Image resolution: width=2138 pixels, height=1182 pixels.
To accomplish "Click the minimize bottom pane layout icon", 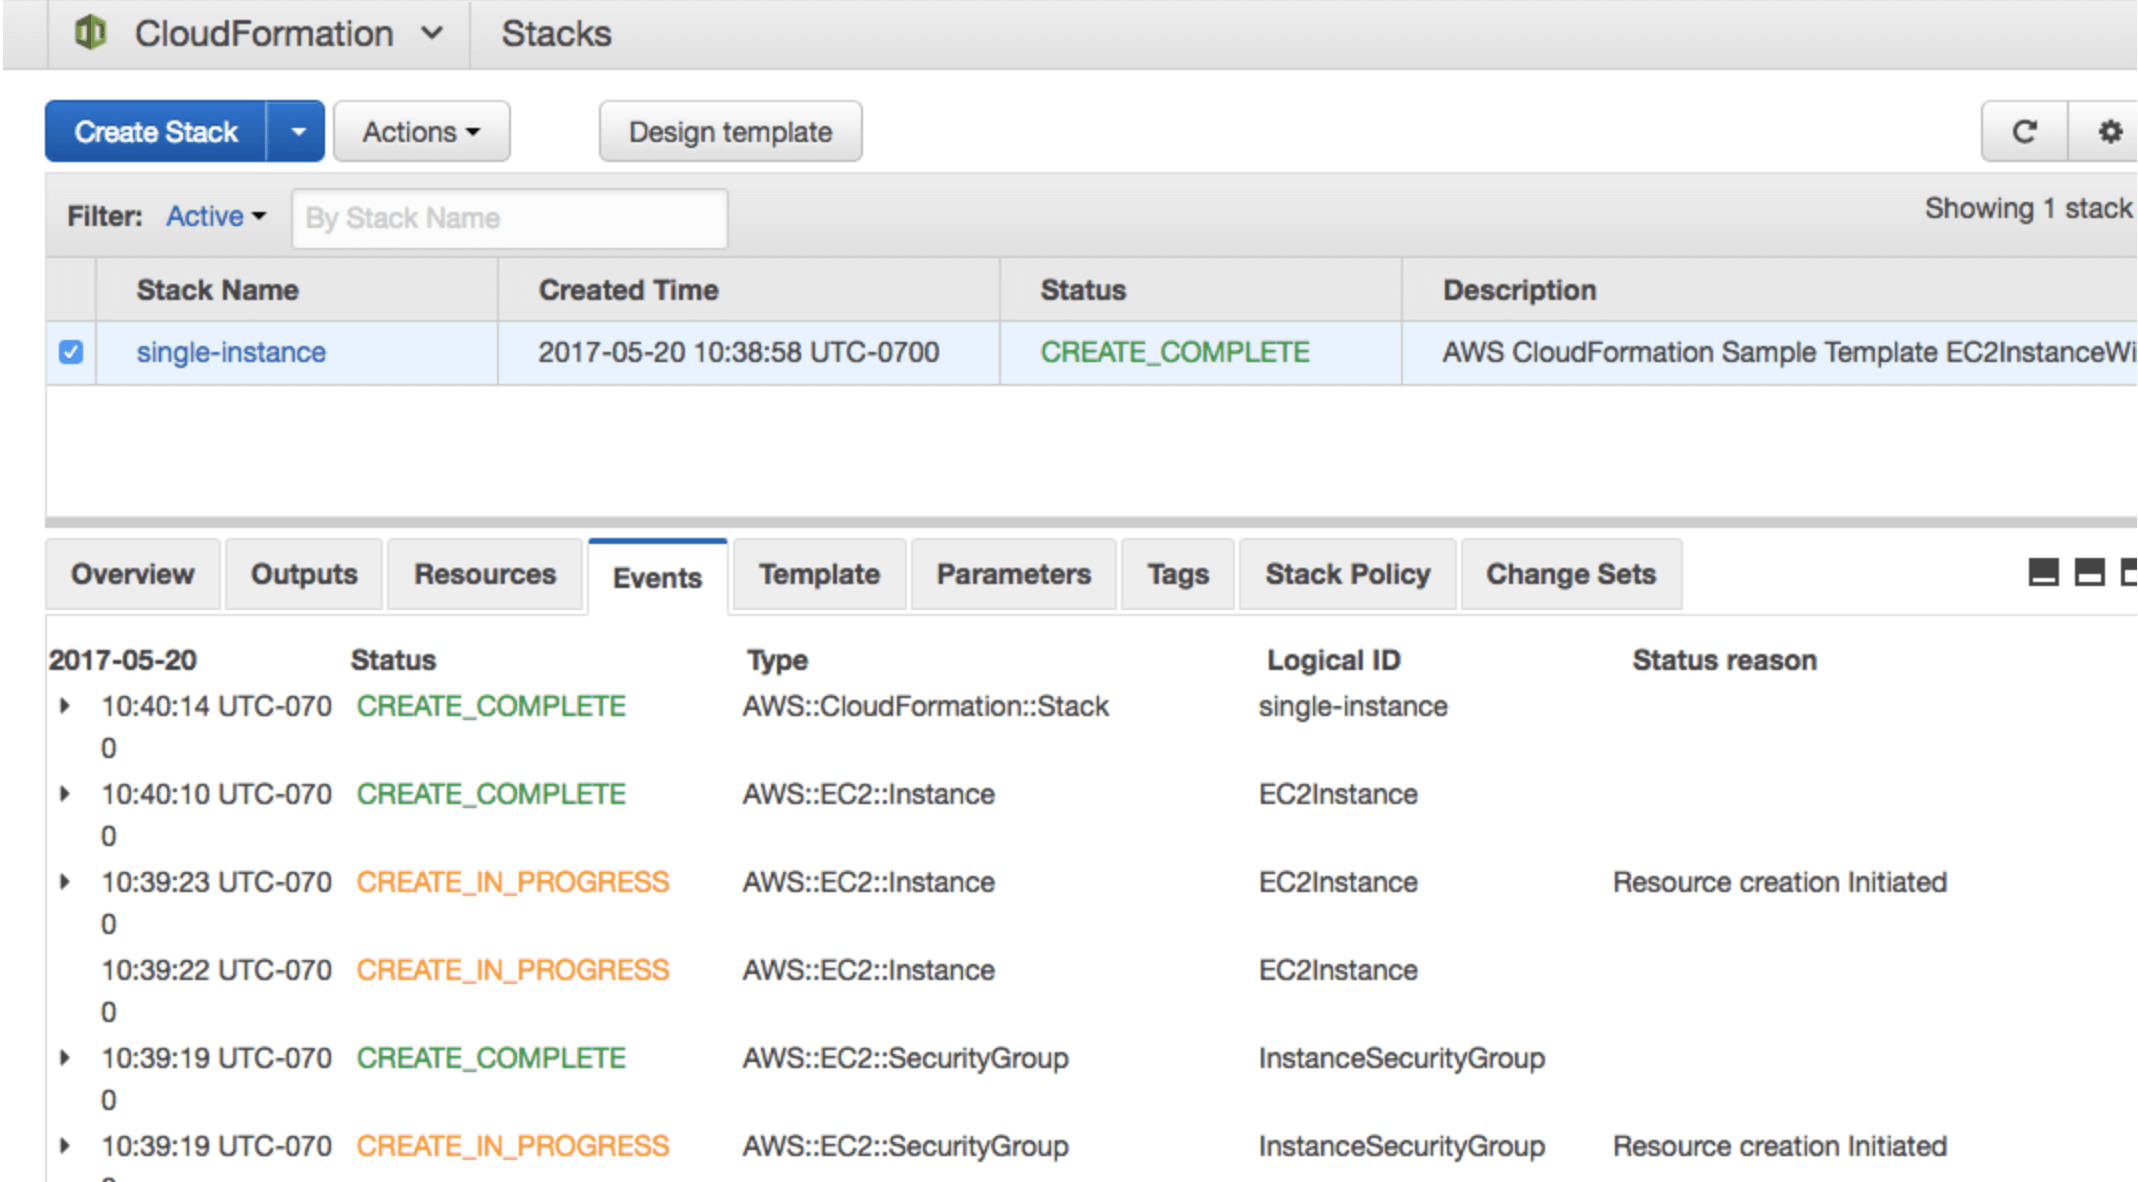I will point(2043,573).
